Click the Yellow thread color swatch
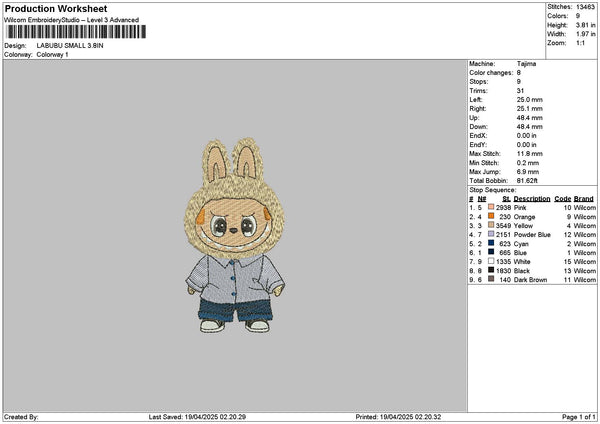 [491, 225]
